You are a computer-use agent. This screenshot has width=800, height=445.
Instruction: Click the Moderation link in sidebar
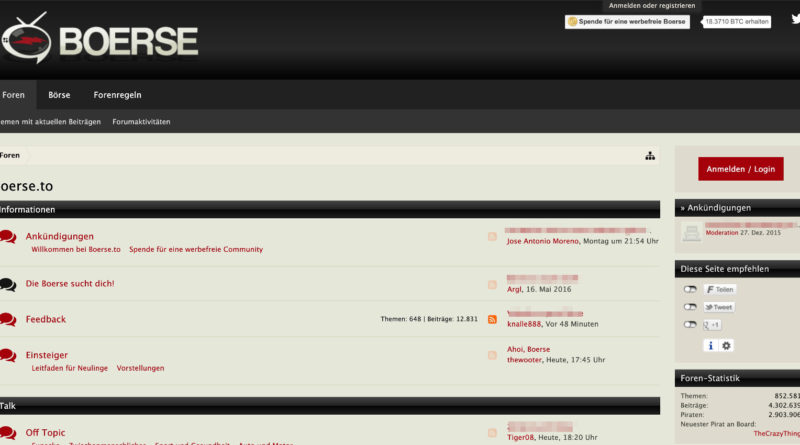[722, 233]
